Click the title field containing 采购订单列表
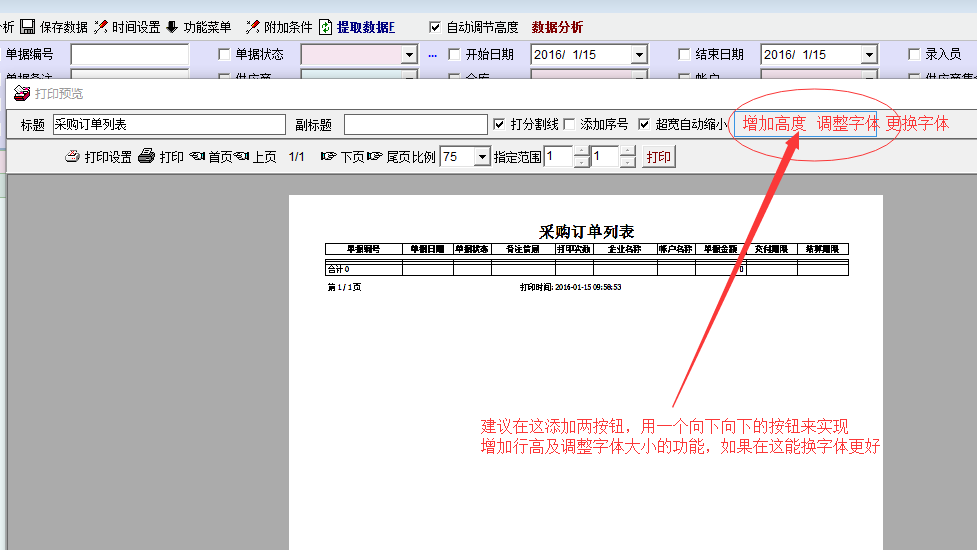977x550 pixels. pyautogui.click(x=169, y=125)
